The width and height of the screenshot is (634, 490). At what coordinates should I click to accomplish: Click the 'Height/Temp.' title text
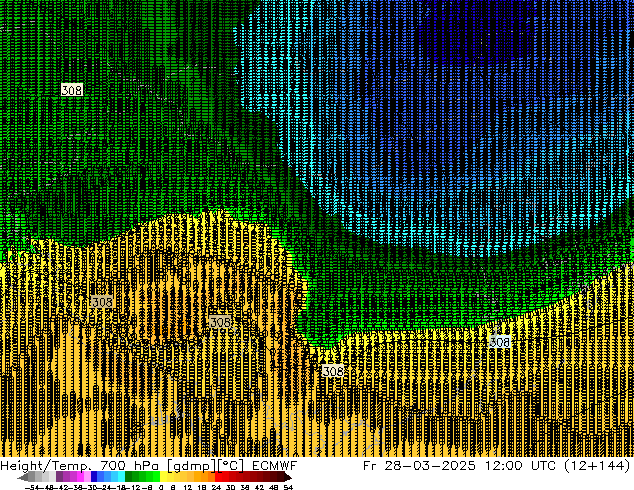pyautogui.click(x=45, y=466)
